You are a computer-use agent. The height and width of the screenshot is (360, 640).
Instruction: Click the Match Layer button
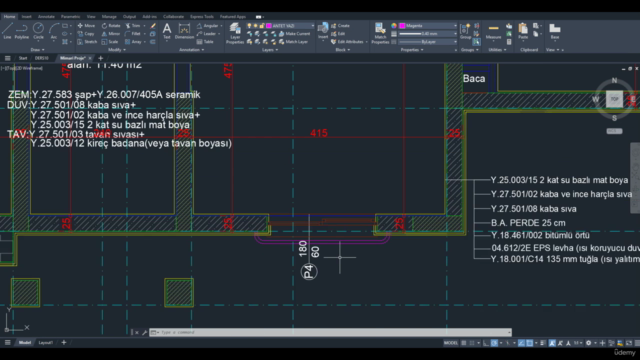coord(293,42)
